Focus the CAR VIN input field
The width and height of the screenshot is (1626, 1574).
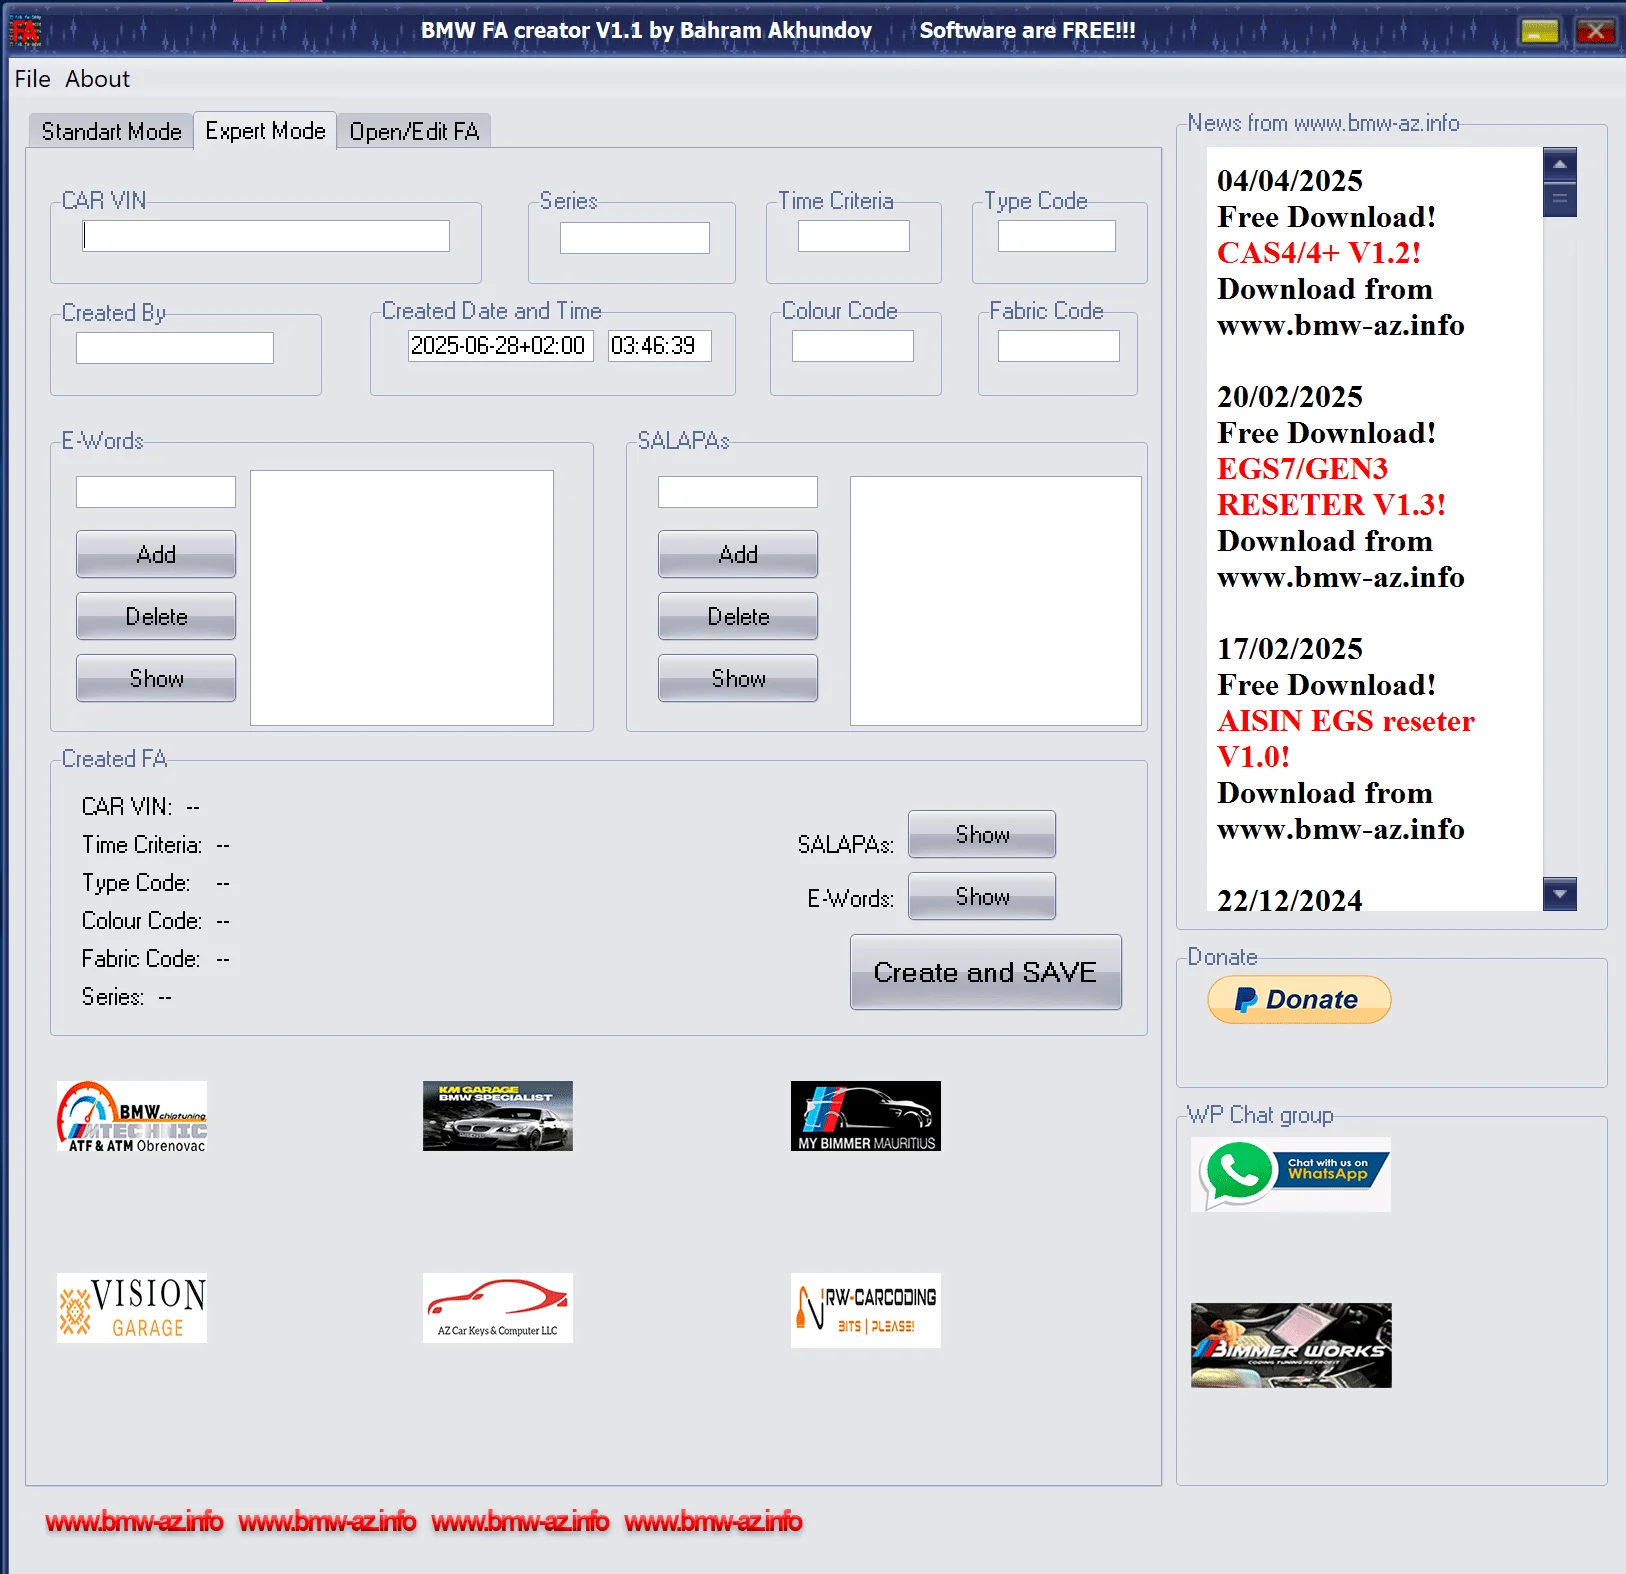[266, 236]
